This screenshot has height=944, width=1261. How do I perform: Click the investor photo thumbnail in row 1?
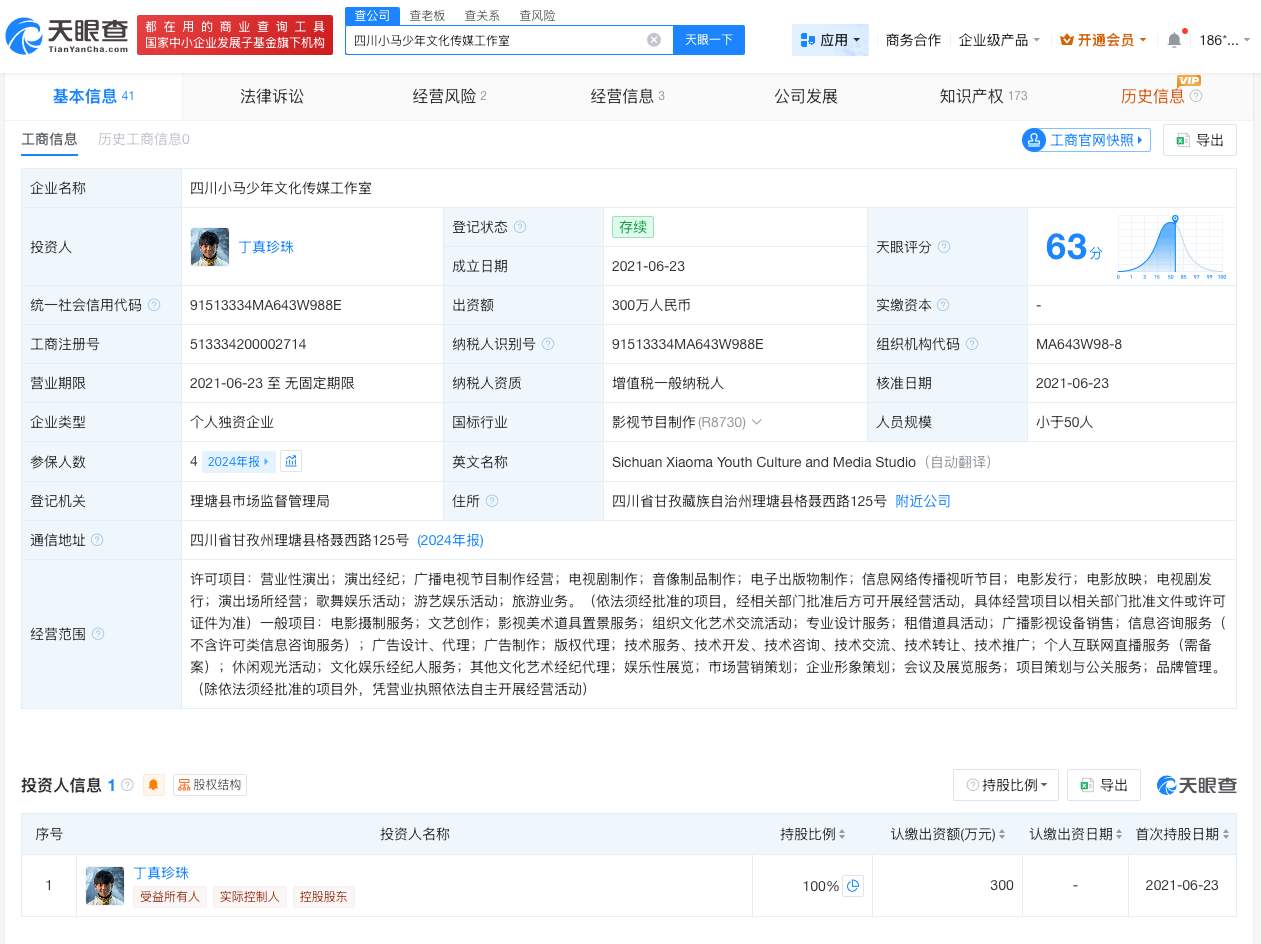tap(104, 885)
